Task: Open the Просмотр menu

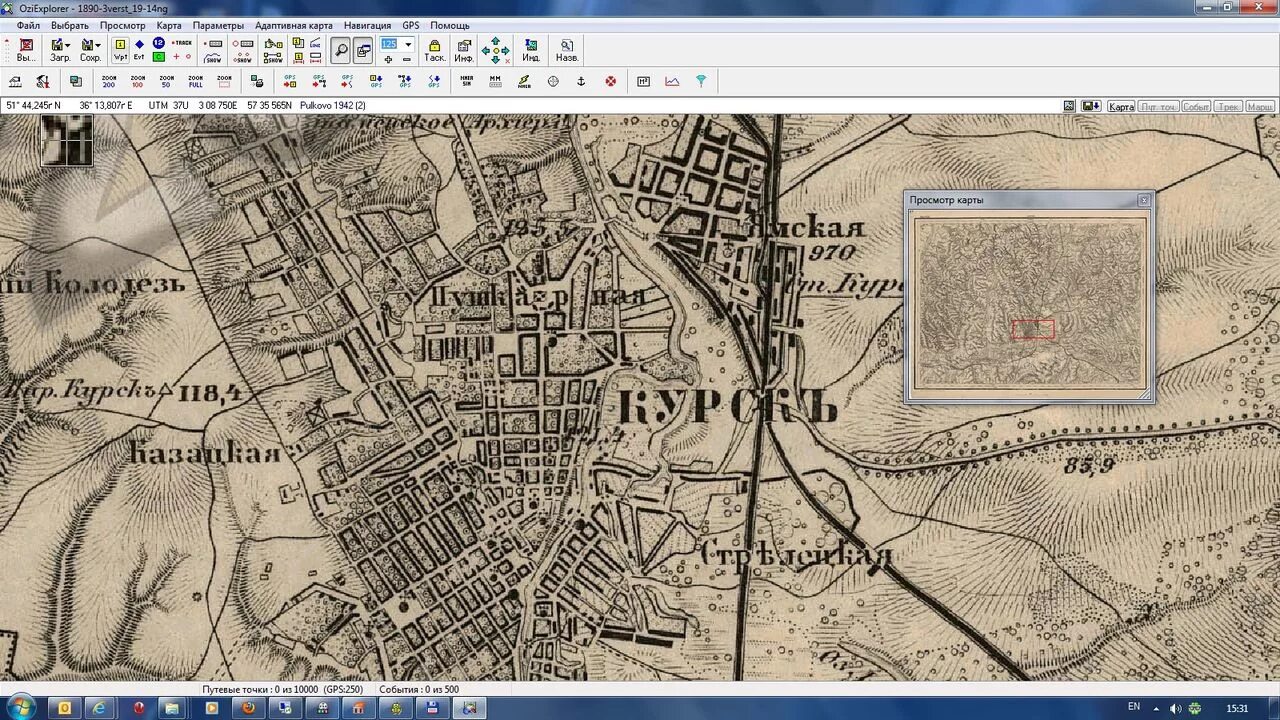Action: (x=123, y=25)
